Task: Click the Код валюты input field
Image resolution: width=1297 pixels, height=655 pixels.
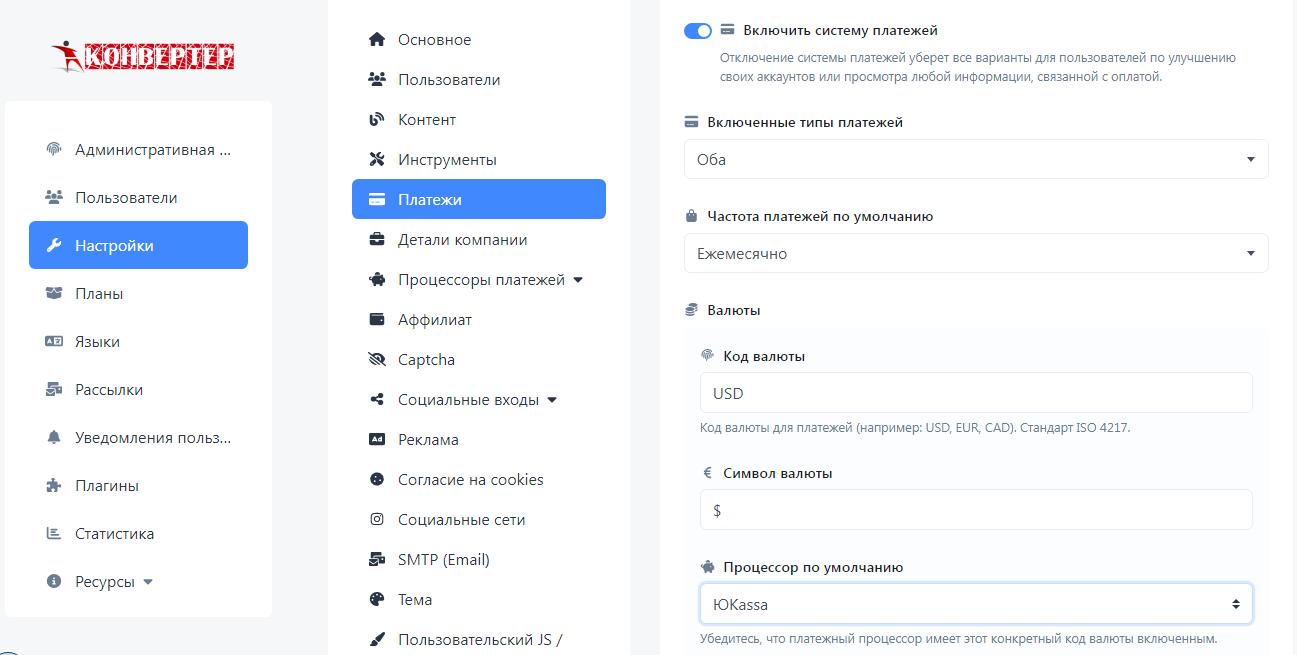Action: [975, 393]
